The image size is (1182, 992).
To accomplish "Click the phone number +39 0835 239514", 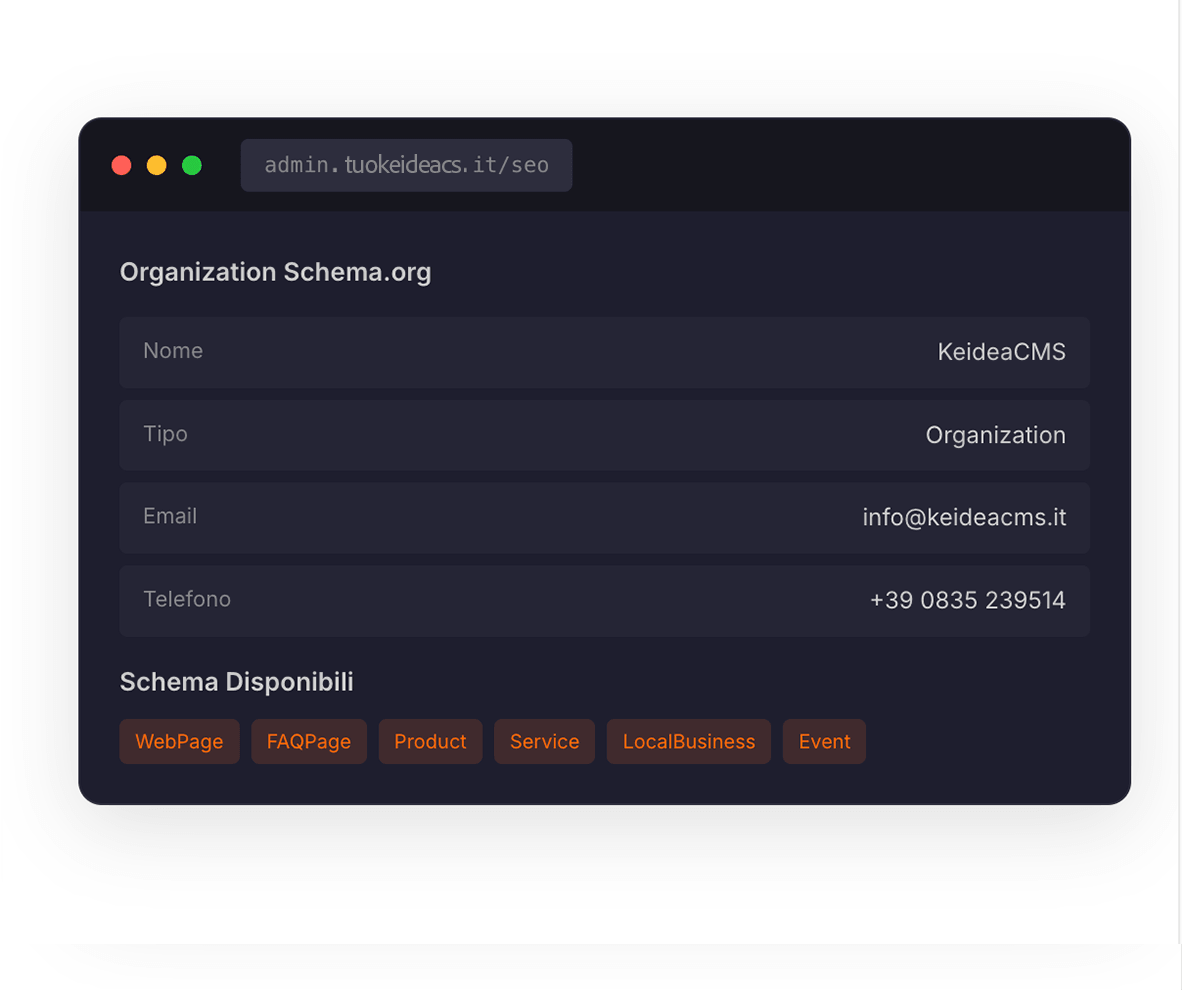I will pyautogui.click(x=967, y=600).
